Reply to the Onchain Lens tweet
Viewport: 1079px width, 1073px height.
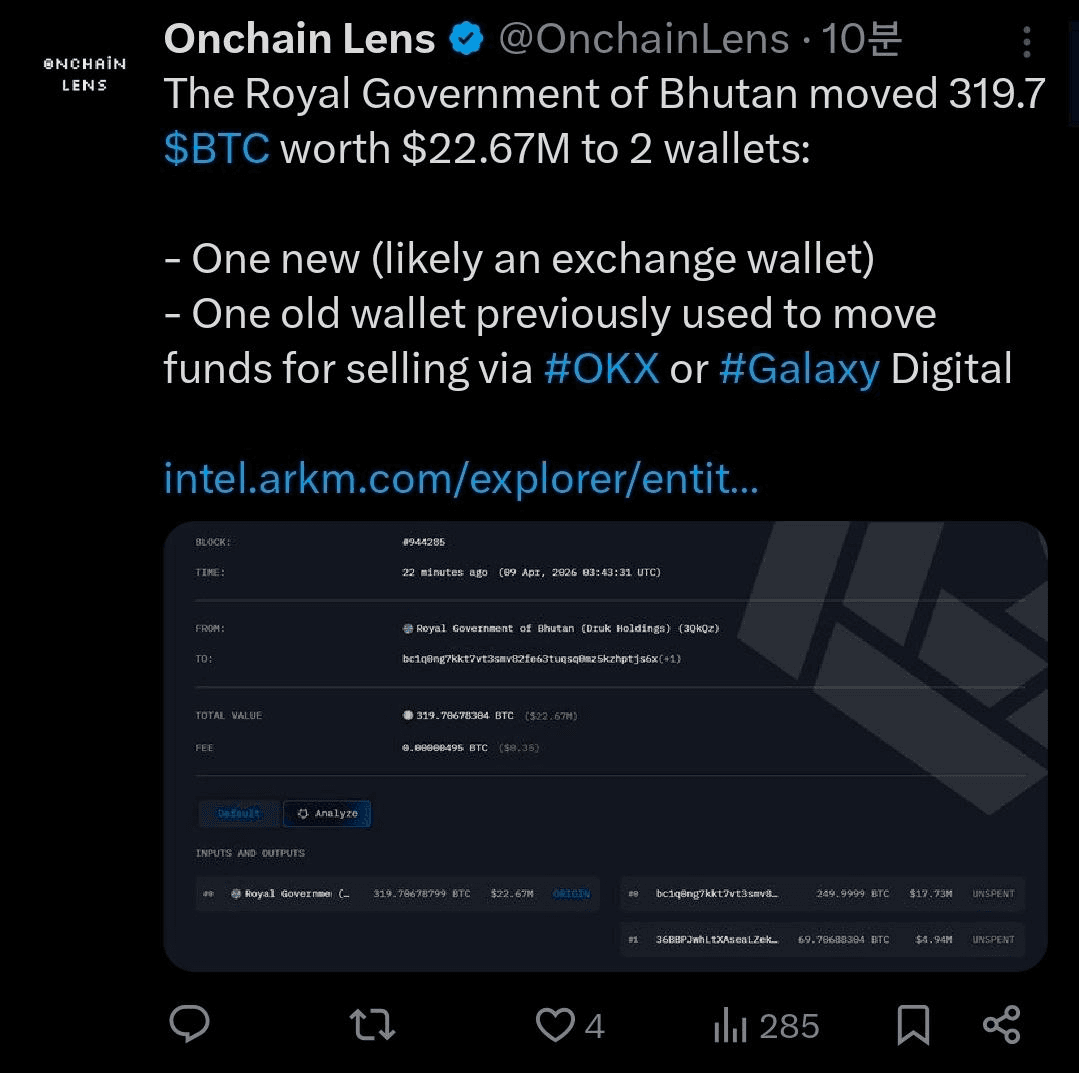point(189,1023)
